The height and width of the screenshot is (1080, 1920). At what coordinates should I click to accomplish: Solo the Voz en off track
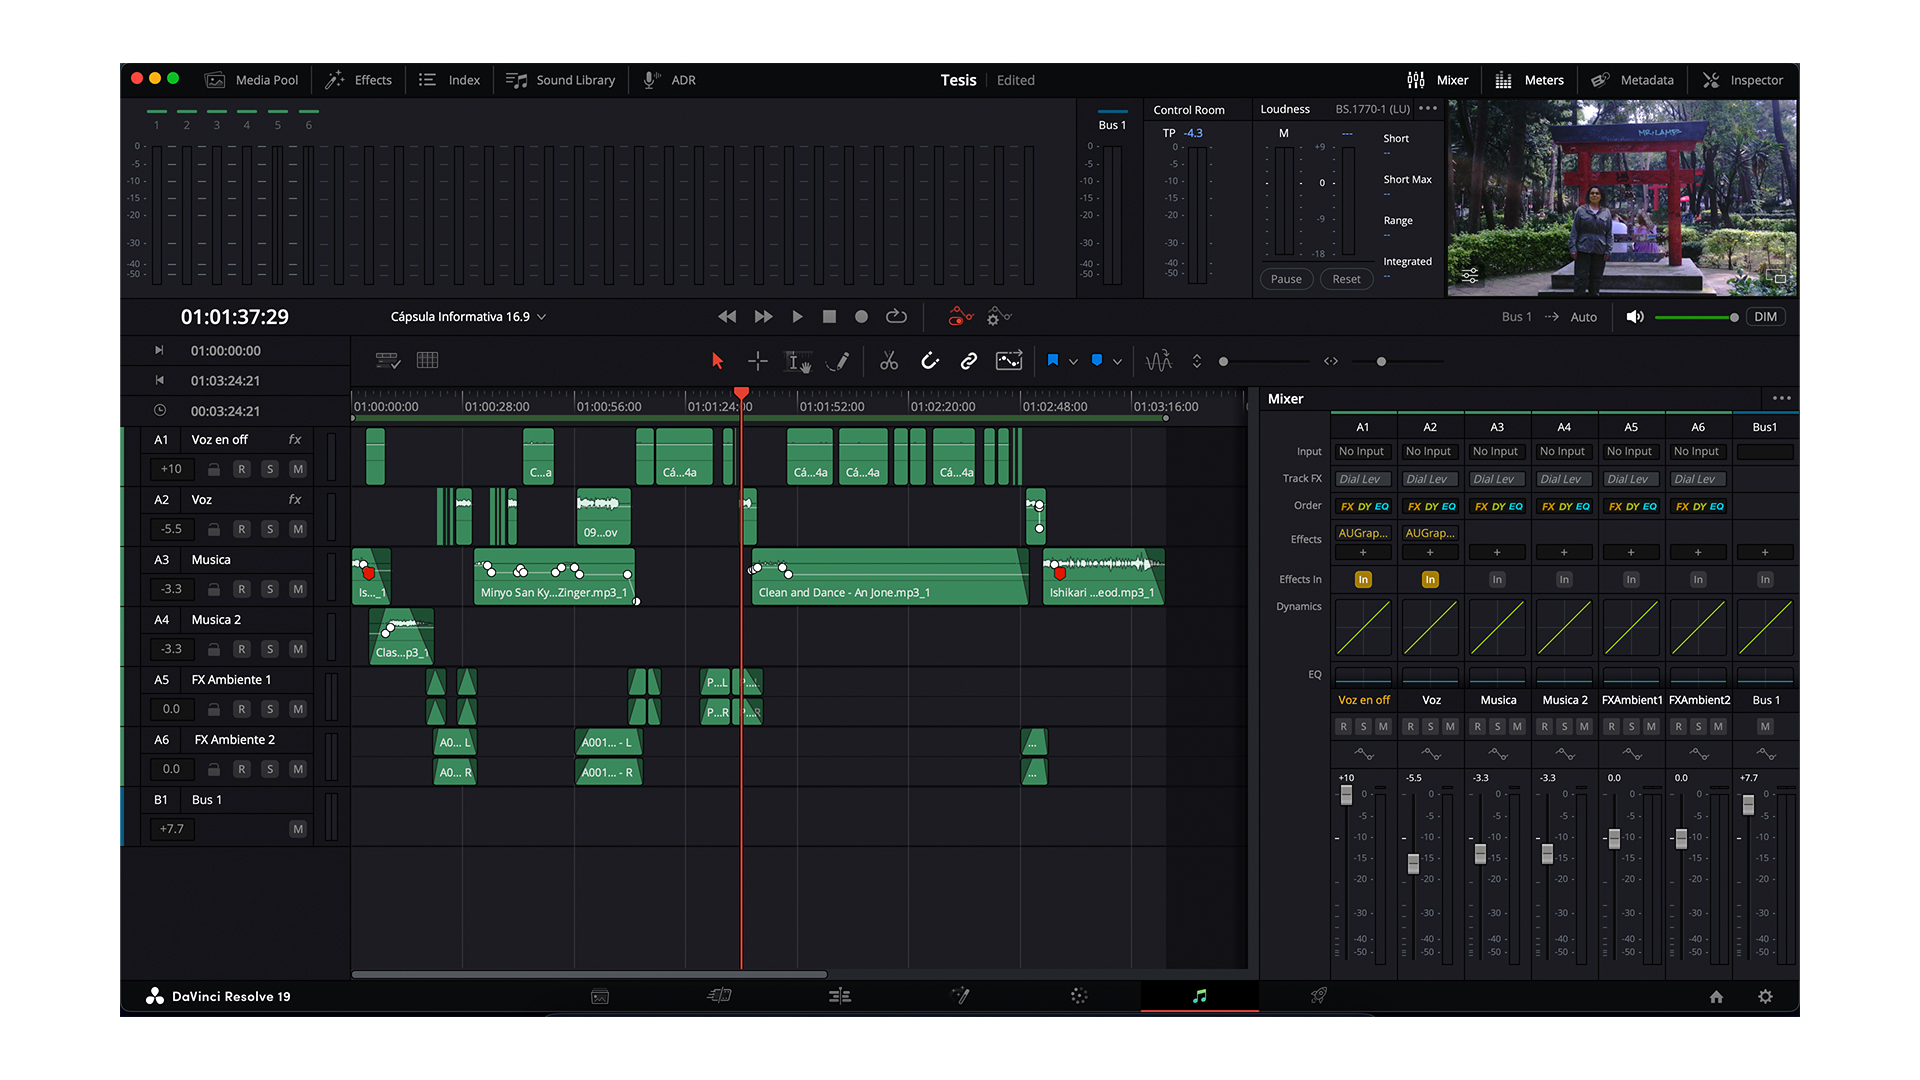[269, 468]
